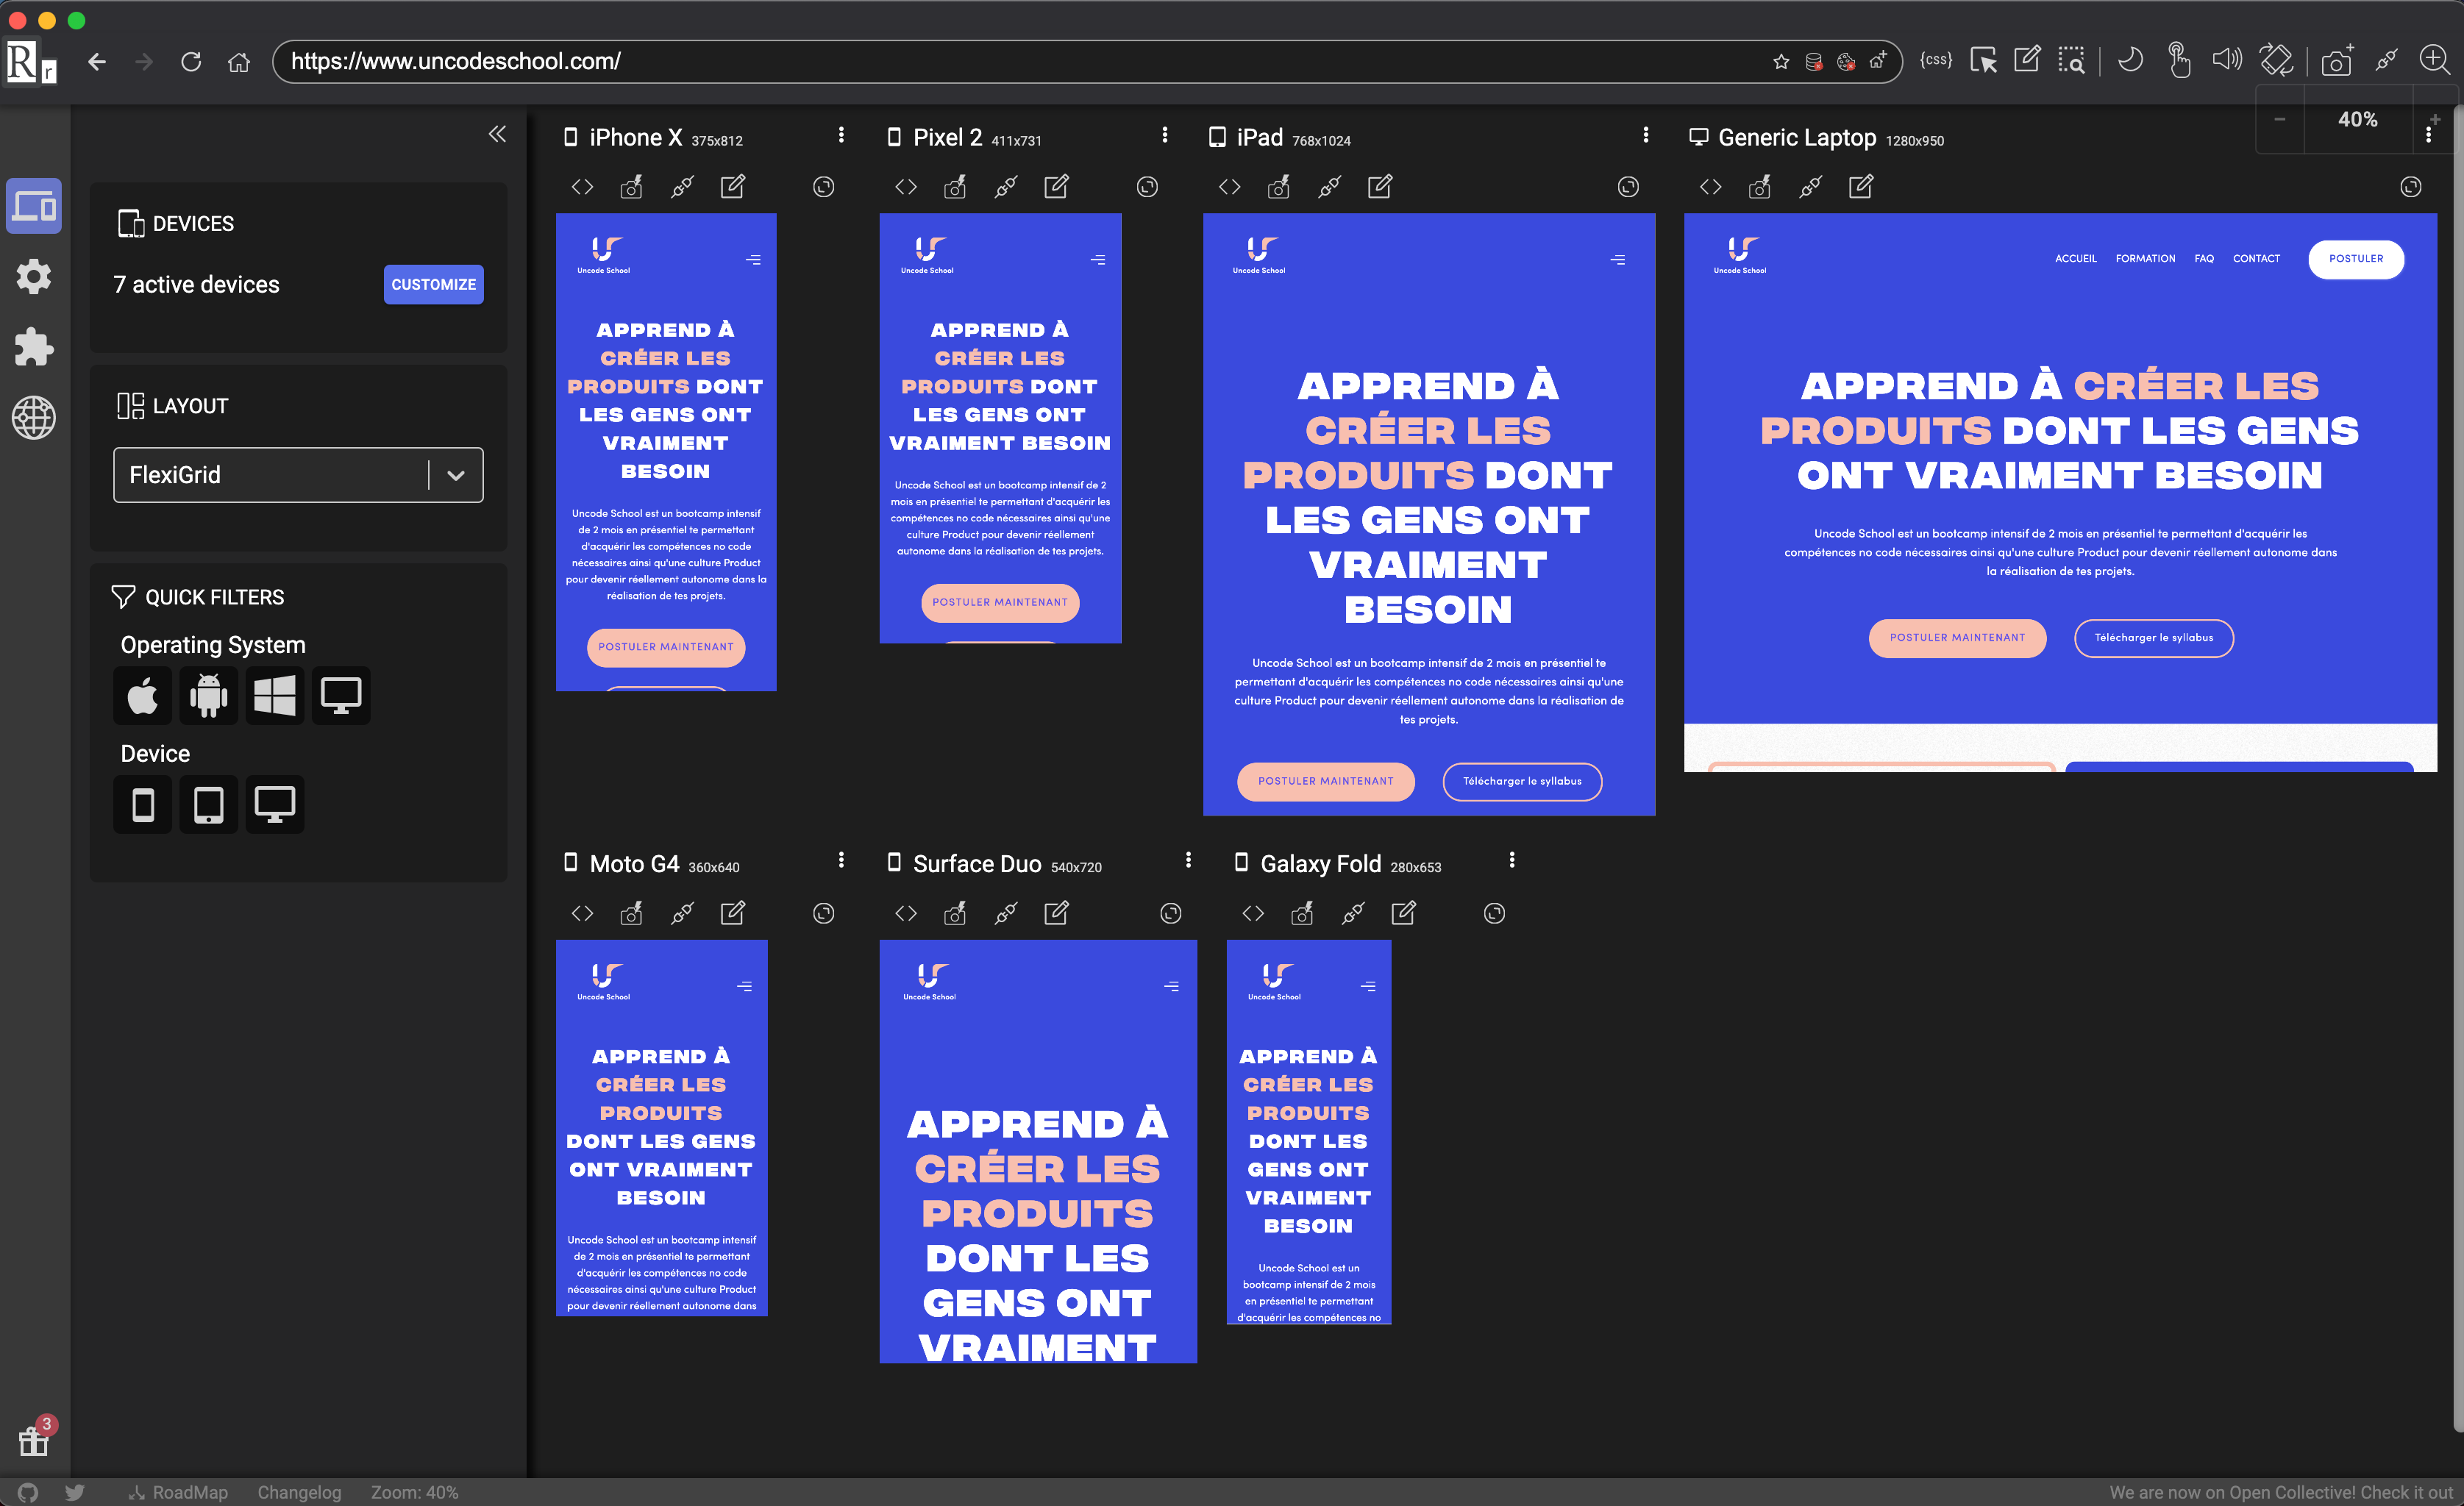The width and height of the screenshot is (2464, 1506).
Task: Click the CUSTOMIZE devices button
Action: click(x=433, y=284)
